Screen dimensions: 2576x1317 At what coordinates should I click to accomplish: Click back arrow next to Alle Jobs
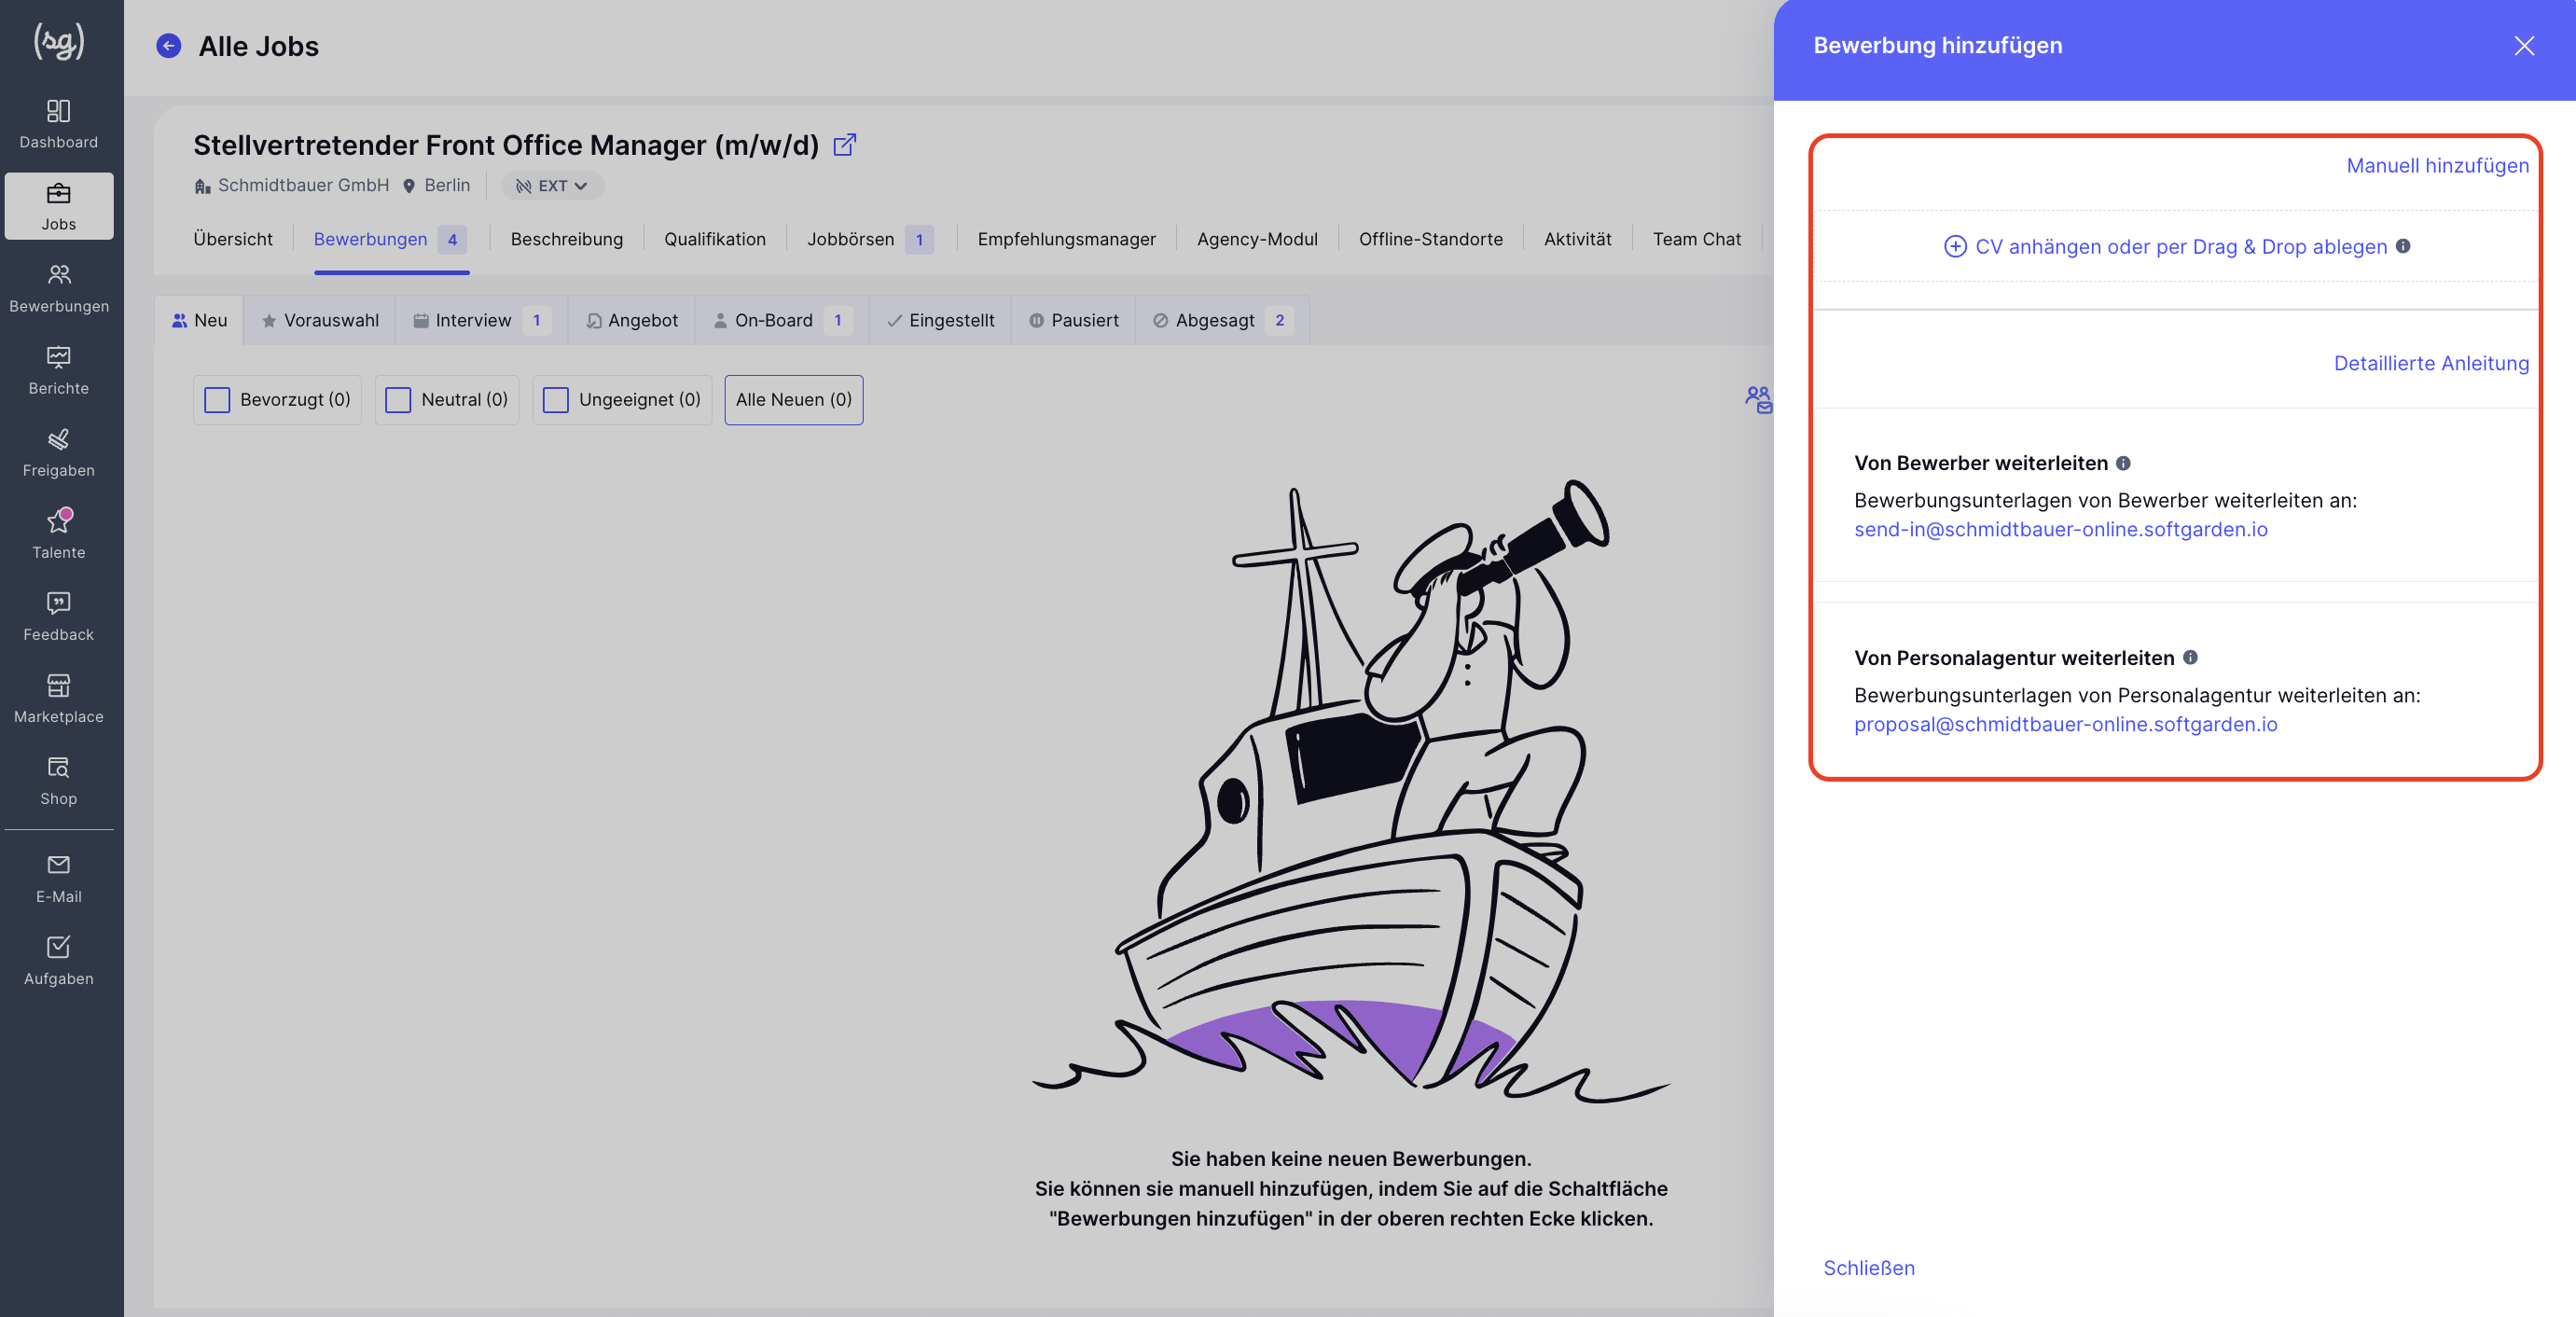point(169,46)
